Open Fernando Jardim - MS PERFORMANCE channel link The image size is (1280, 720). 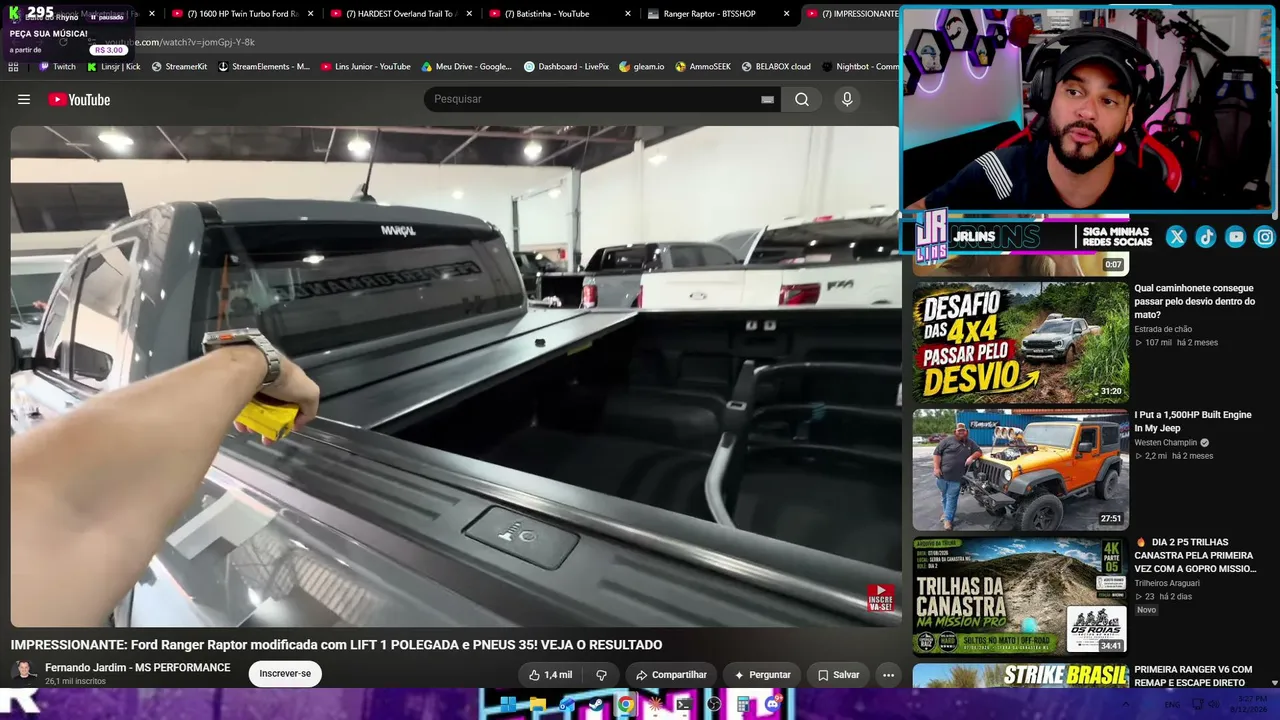click(x=138, y=668)
